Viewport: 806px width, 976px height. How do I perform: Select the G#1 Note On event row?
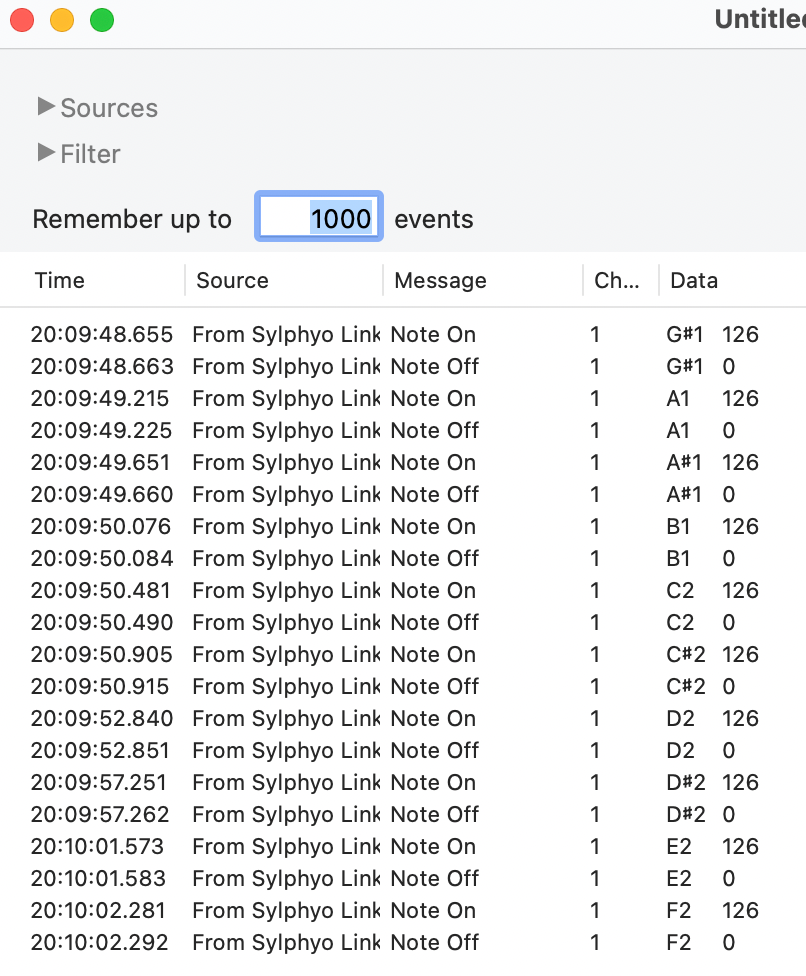point(400,334)
